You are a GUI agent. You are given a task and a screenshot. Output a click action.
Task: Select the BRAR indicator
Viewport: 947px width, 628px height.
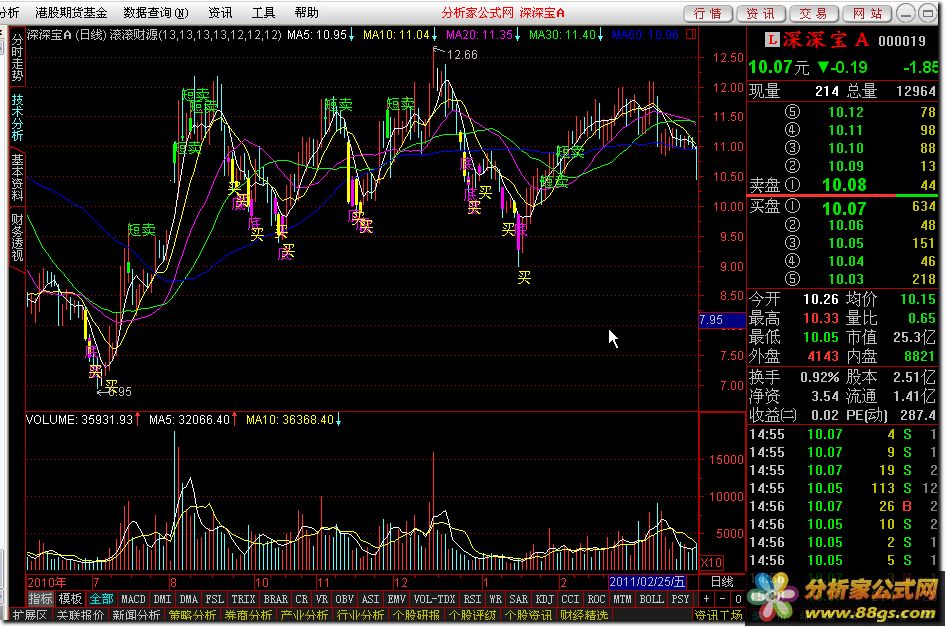click(x=275, y=599)
